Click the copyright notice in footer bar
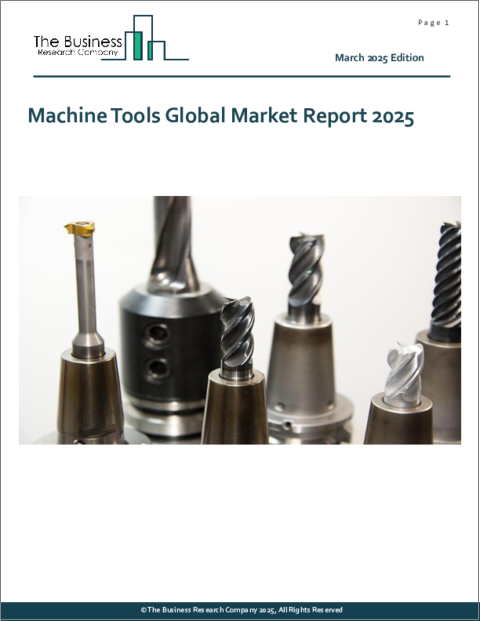 click(242, 610)
